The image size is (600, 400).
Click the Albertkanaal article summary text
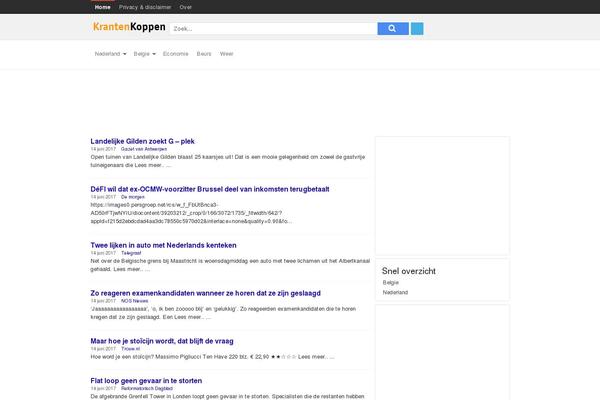(230, 265)
